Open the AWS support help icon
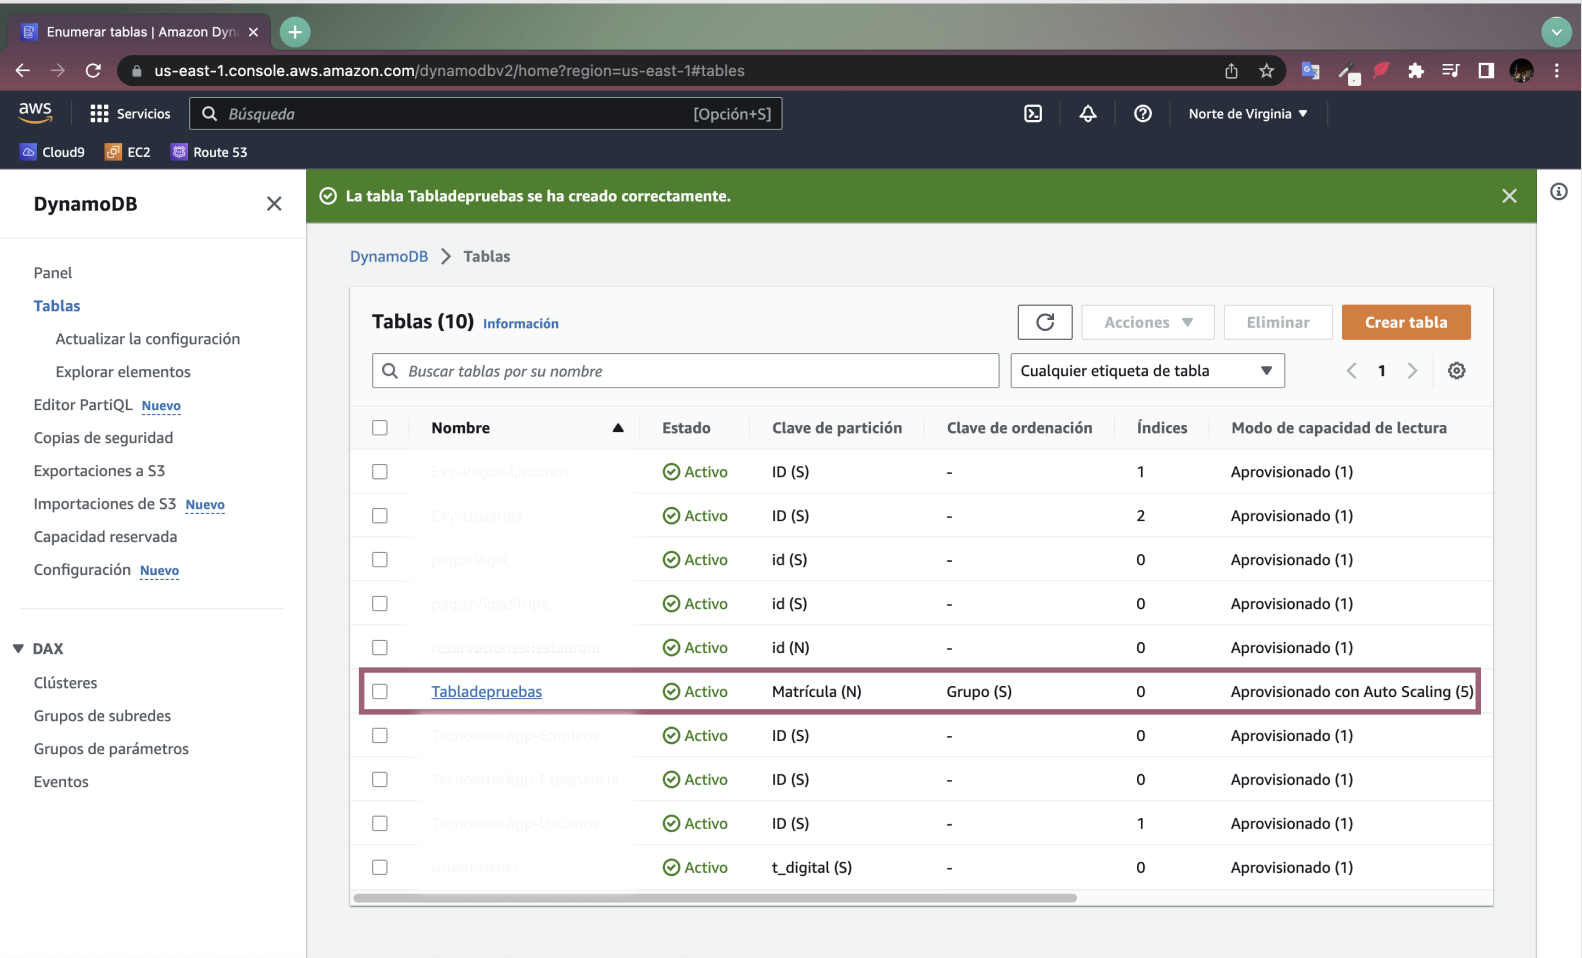The width and height of the screenshot is (1582, 958). tap(1143, 114)
